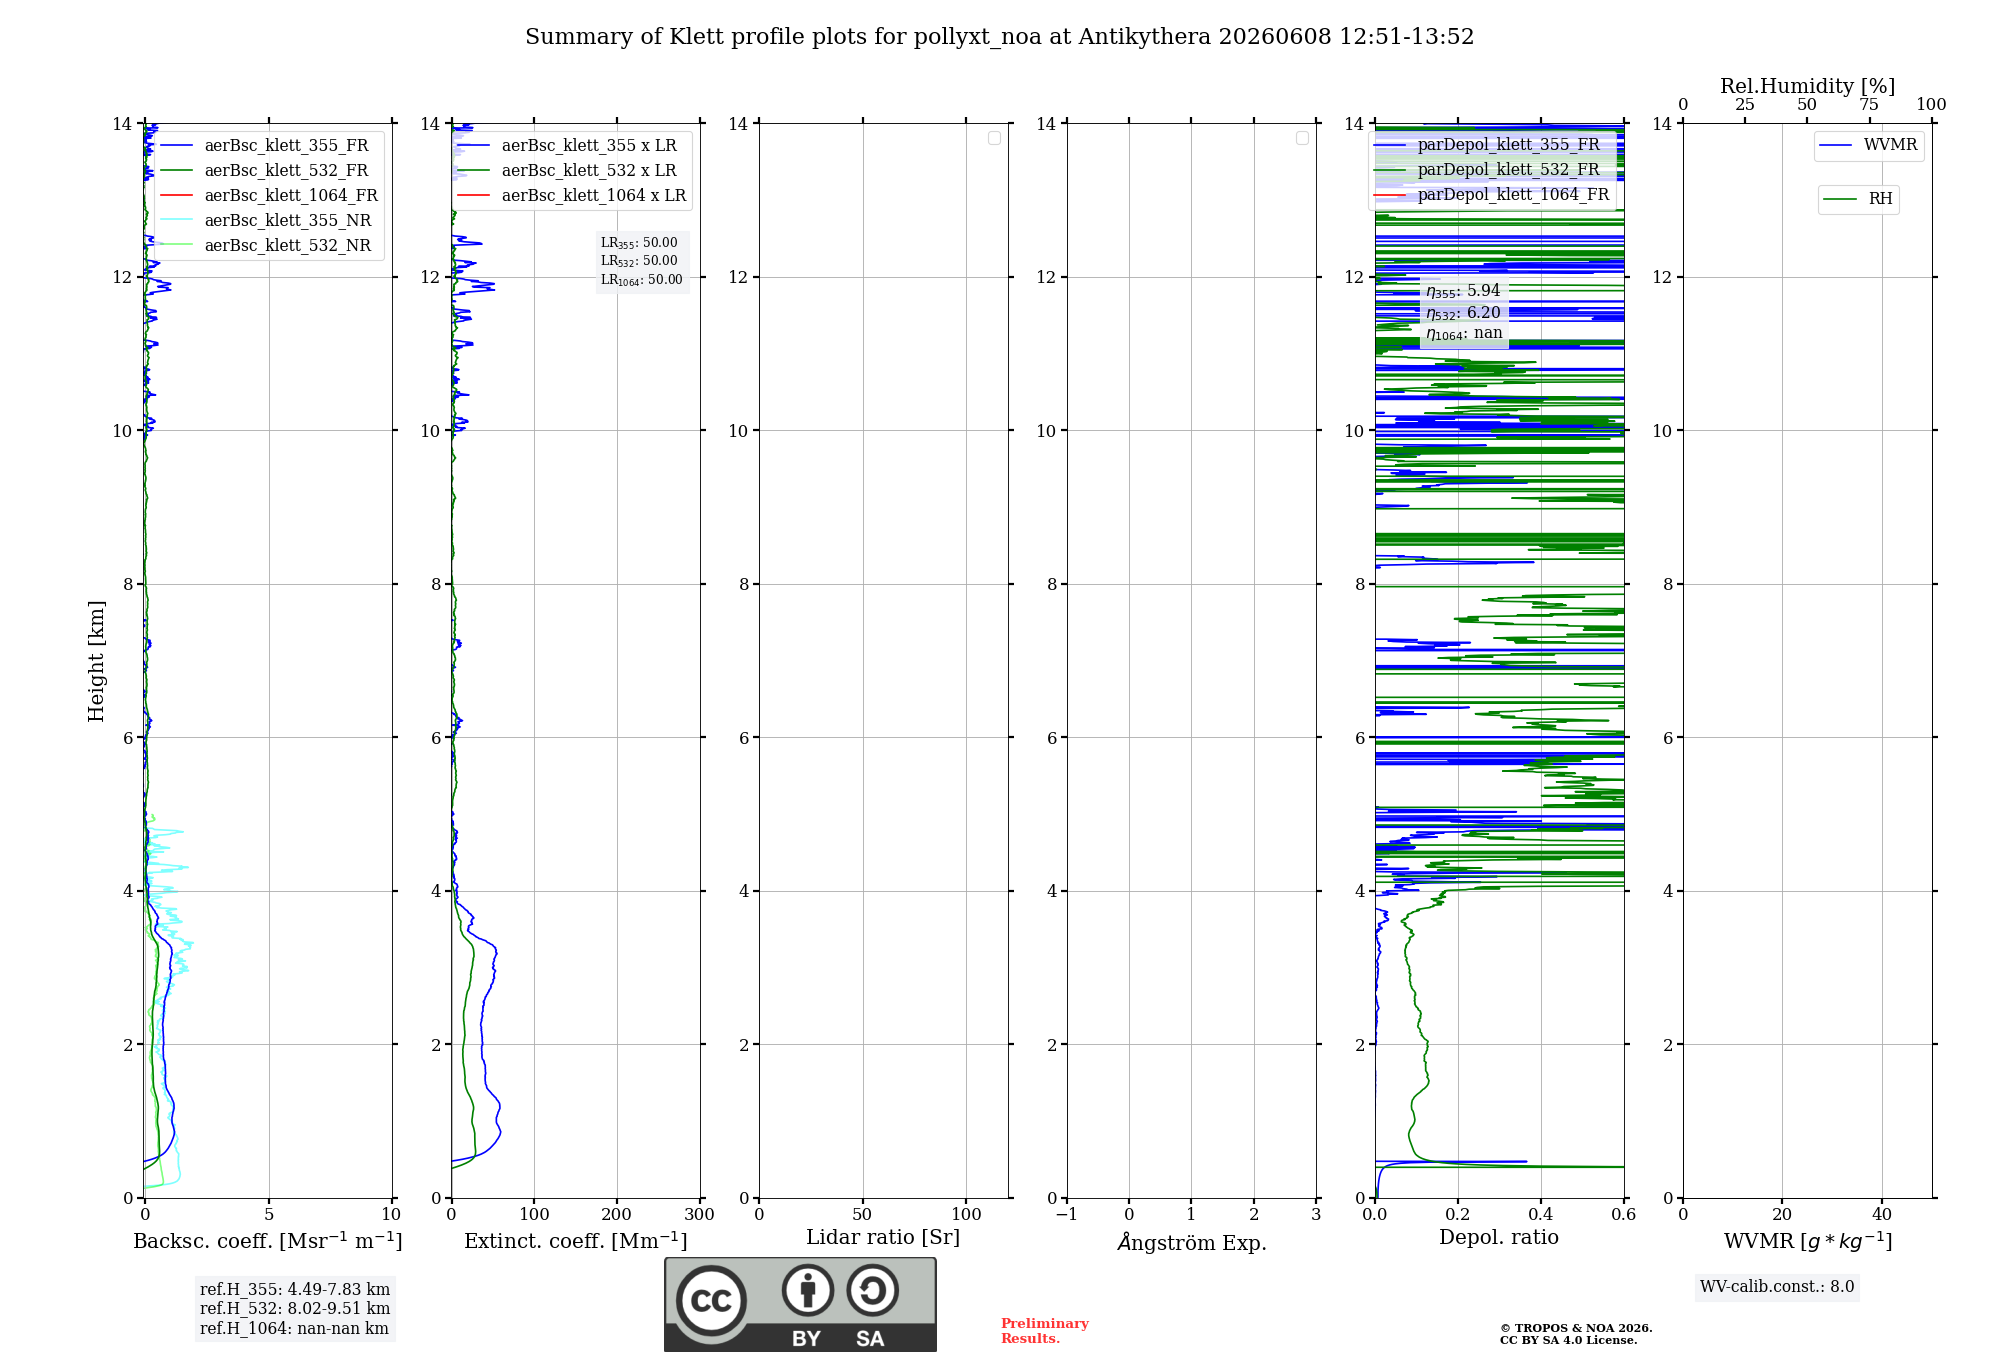
Task: Click legend entry parDepol_klett_532_FR
Action: 1487,169
